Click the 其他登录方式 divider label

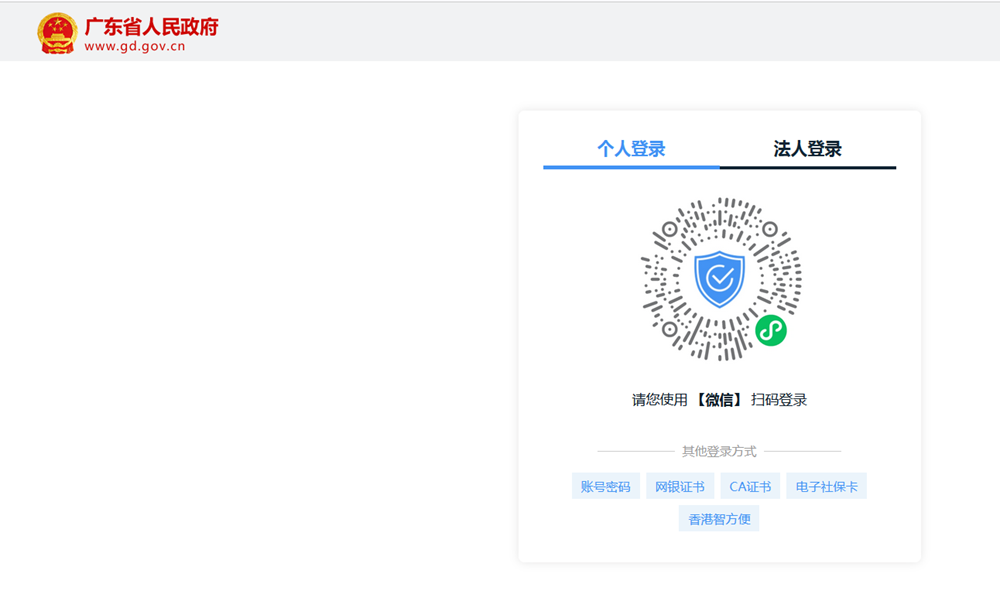pyautogui.click(x=719, y=451)
